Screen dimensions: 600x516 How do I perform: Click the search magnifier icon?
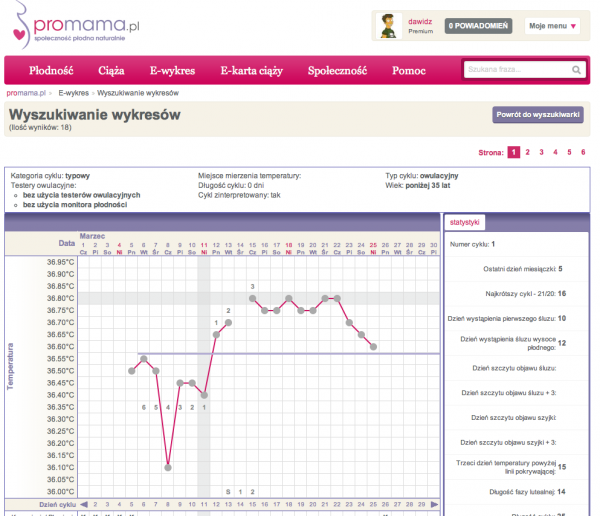(x=576, y=70)
